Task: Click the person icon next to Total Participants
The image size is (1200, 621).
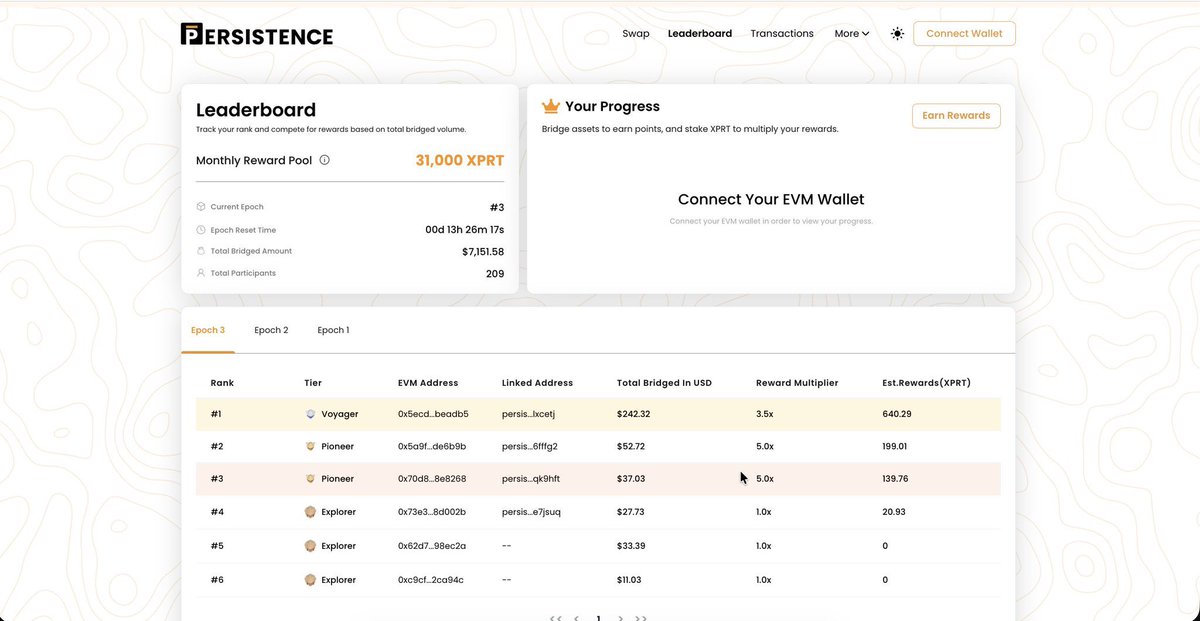Action: pos(201,273)
